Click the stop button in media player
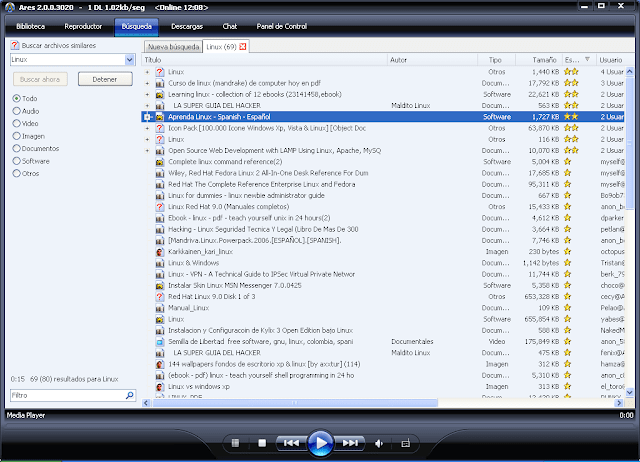 coord(262,443)
